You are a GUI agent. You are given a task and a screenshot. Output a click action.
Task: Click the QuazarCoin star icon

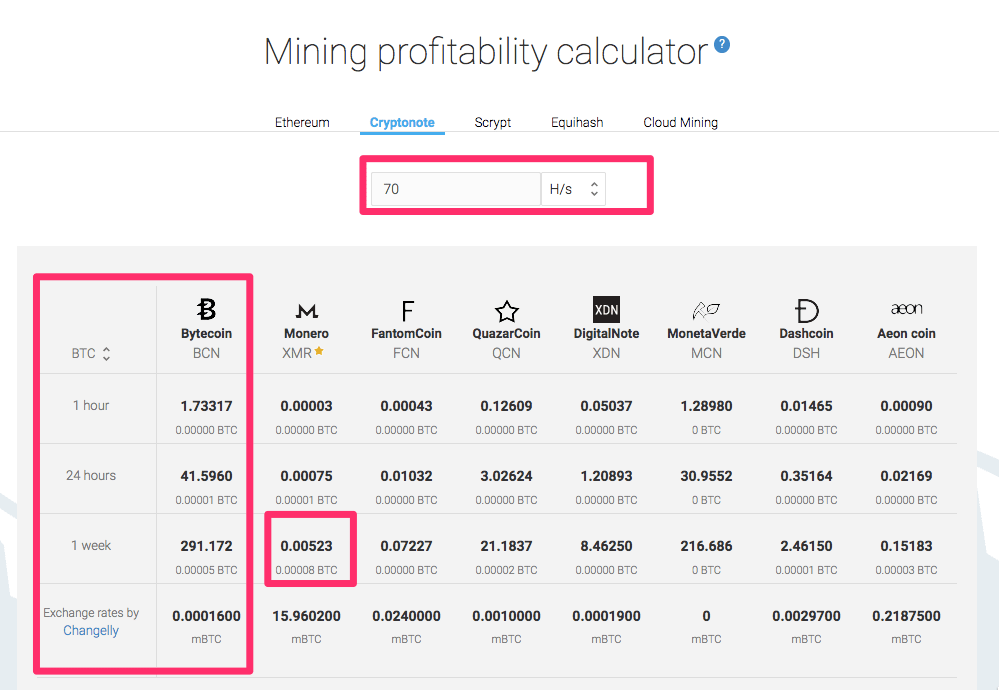point(506,310)
